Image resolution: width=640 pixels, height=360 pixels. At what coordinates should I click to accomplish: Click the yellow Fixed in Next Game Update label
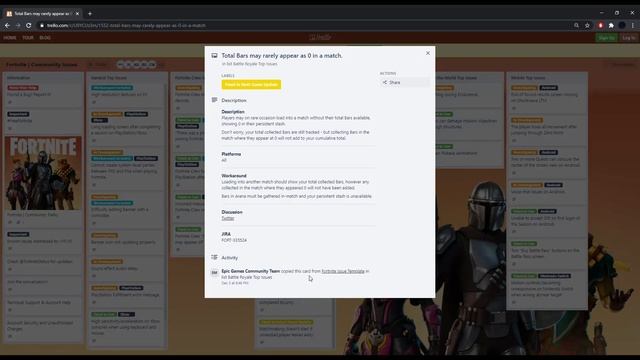pyautogui.click(x=251, y=84)
